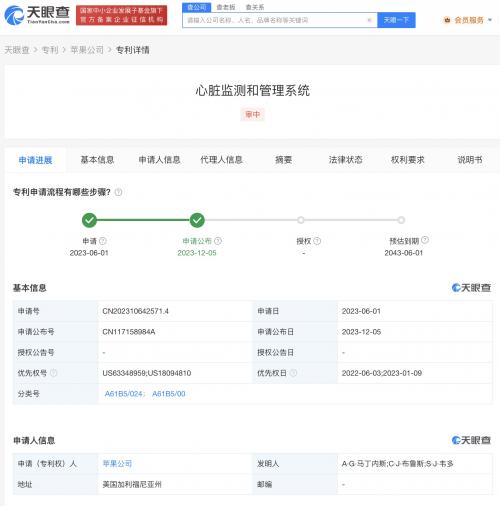Screen dimensions: 500x506
Task: Switch to the 查老板 search tab
Action: pos(226,7)
